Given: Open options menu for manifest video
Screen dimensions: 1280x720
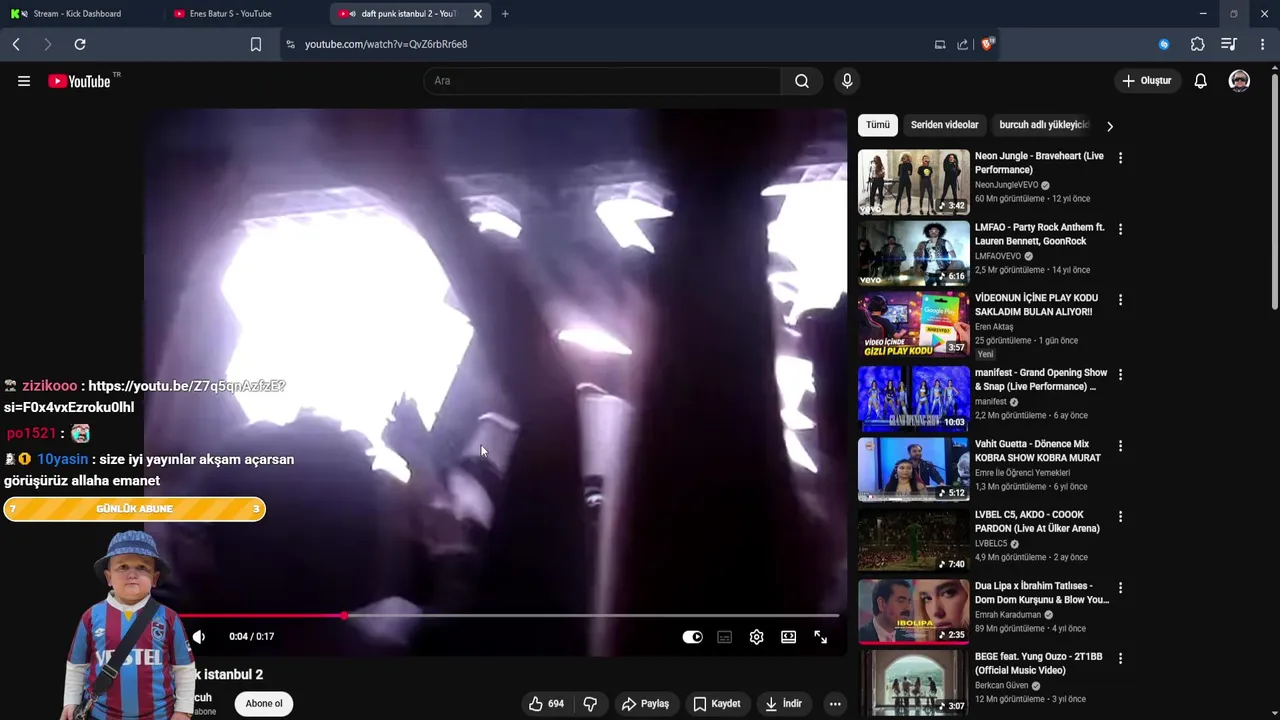Looking at the screenshot, I should pos(1120,375).
